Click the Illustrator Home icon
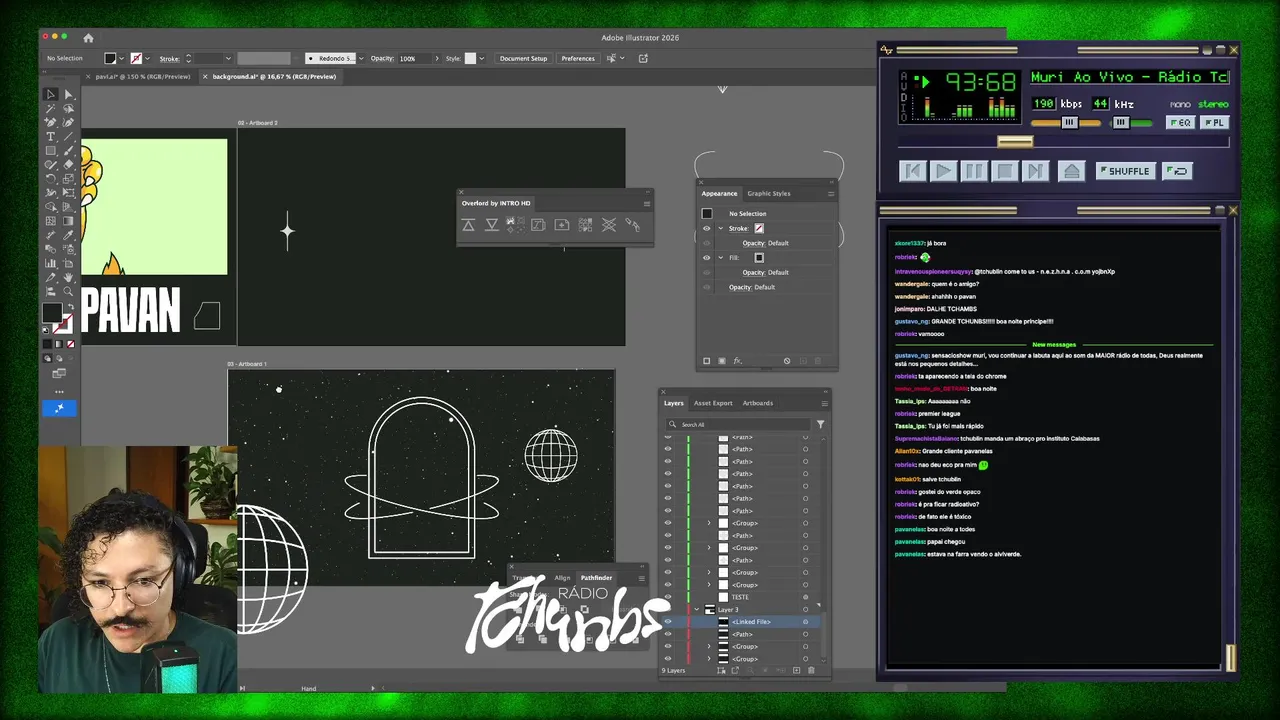1280x720 pixels. coord(88,38)
